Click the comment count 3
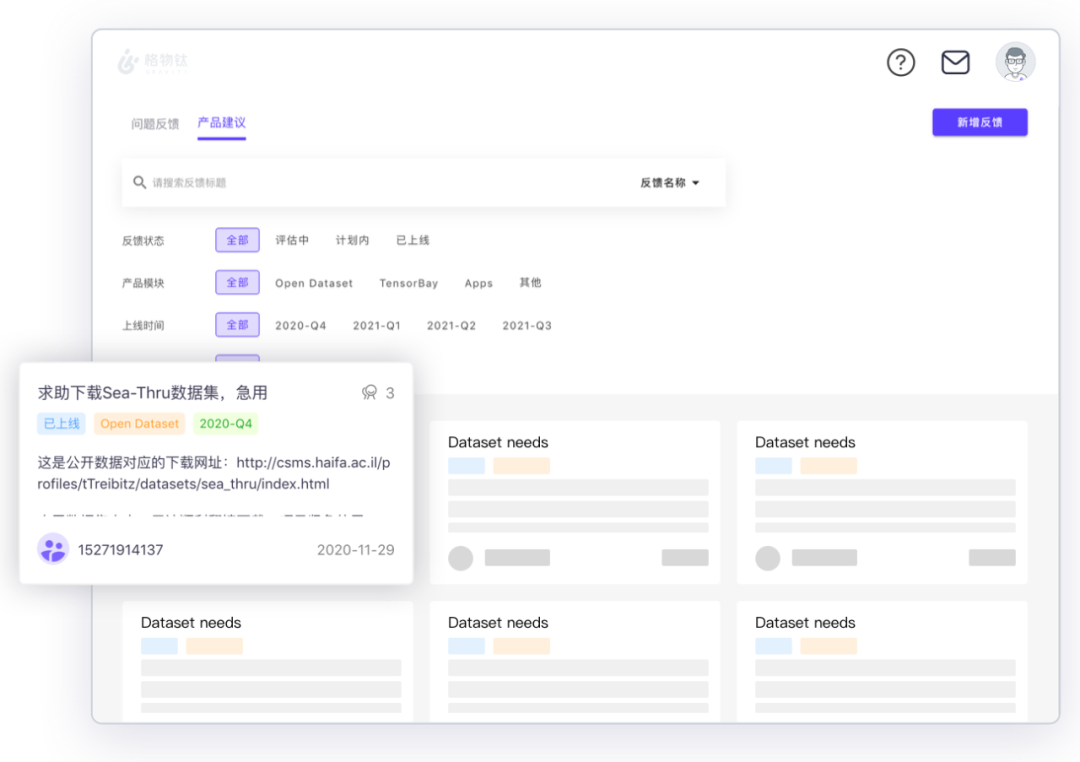The width and height of the screenshot is (1080, 762). point(390,393)
